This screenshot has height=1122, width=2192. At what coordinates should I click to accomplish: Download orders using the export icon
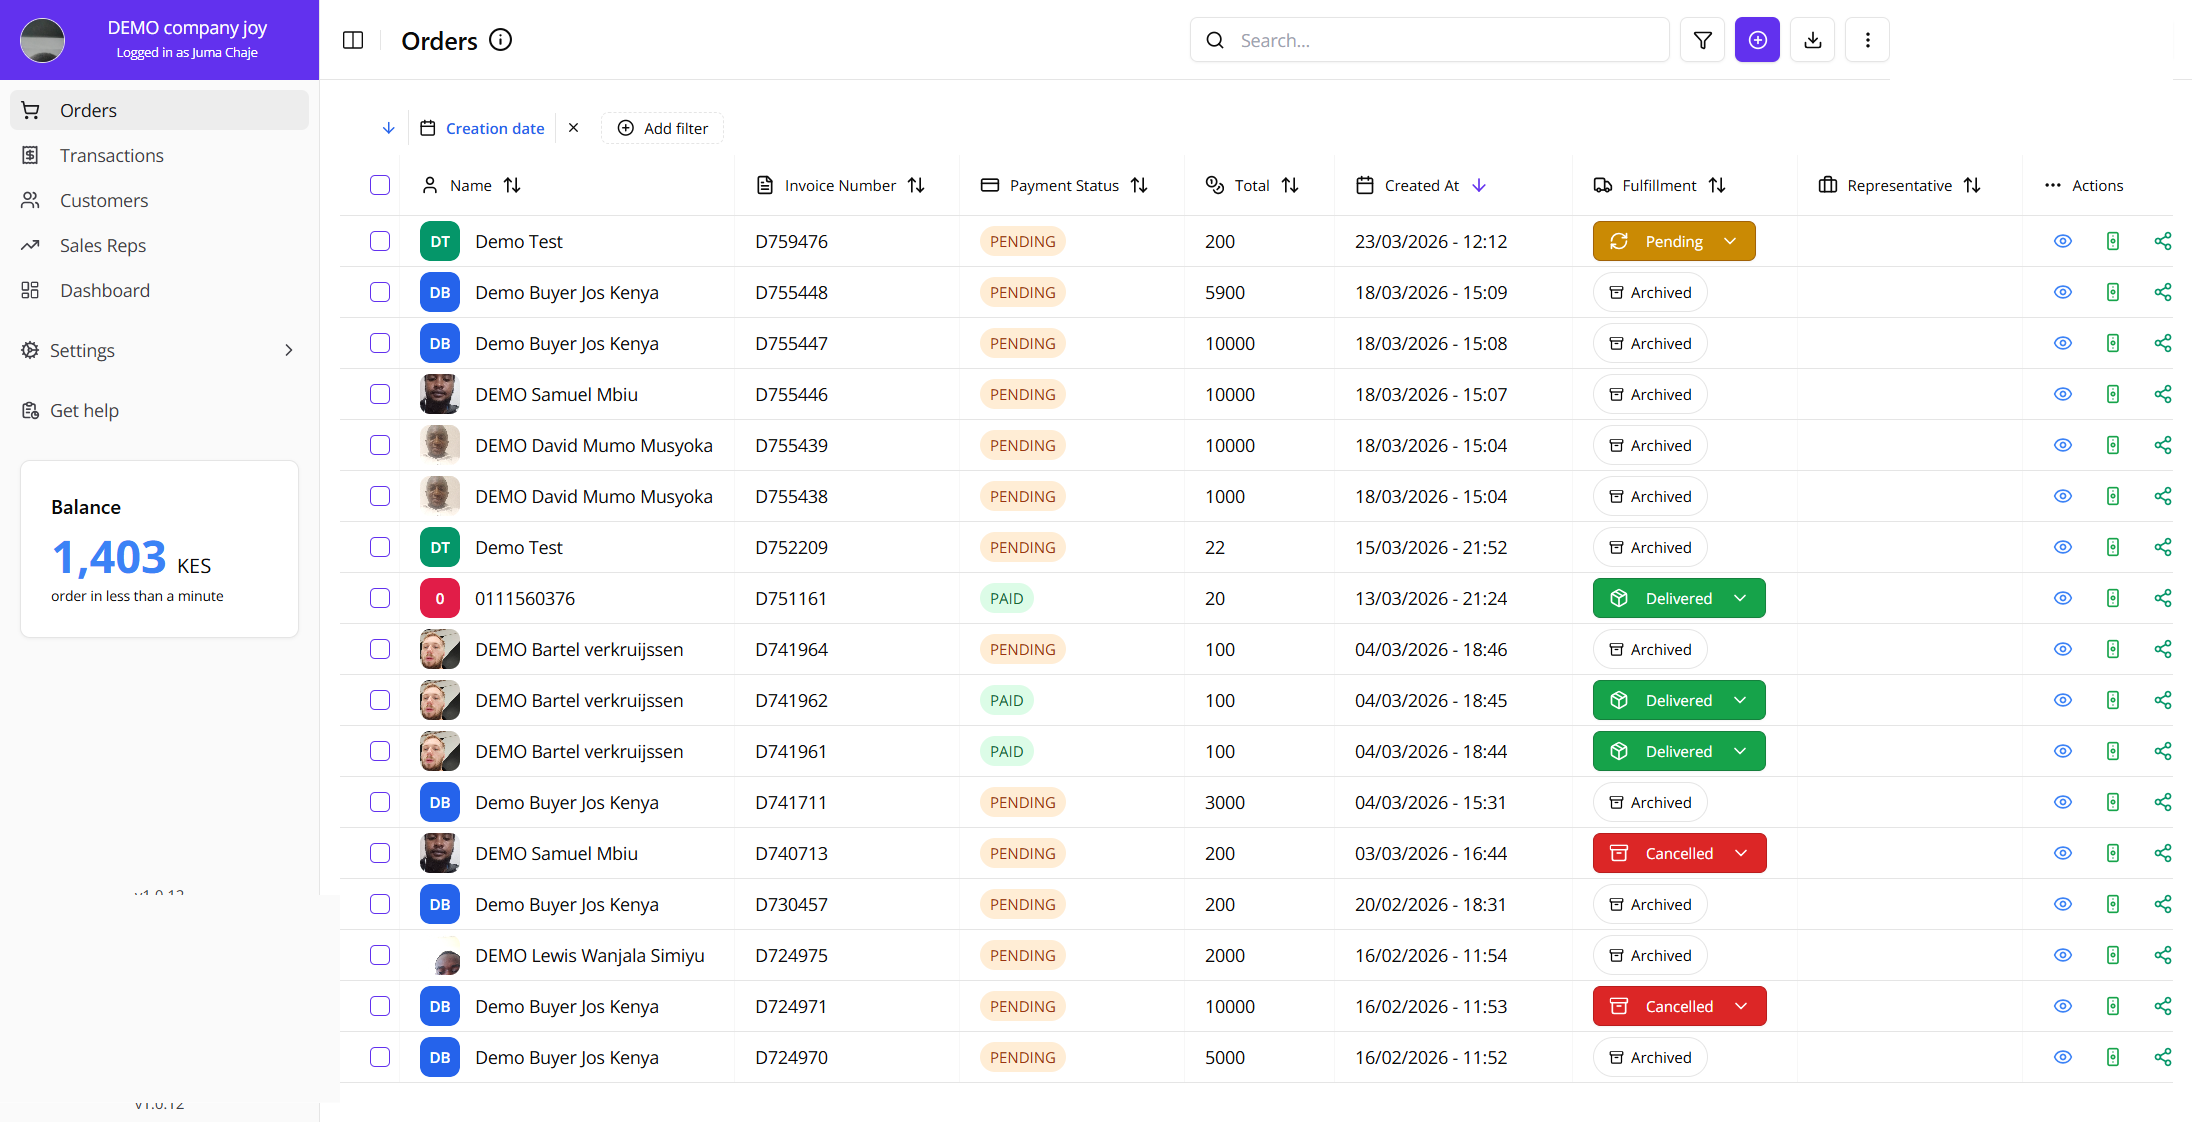(x=1812, y=40)
